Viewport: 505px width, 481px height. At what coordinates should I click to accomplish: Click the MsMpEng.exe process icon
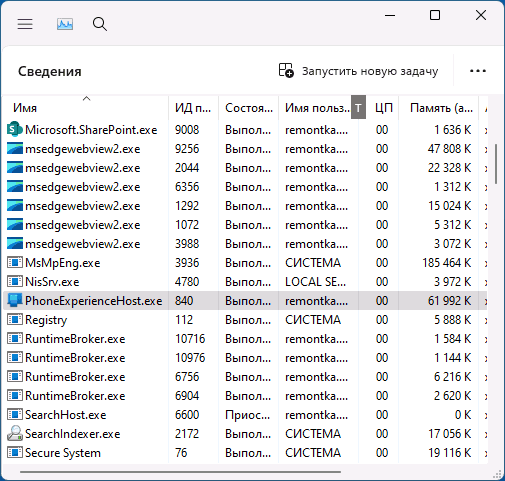[x=15, y=263]
